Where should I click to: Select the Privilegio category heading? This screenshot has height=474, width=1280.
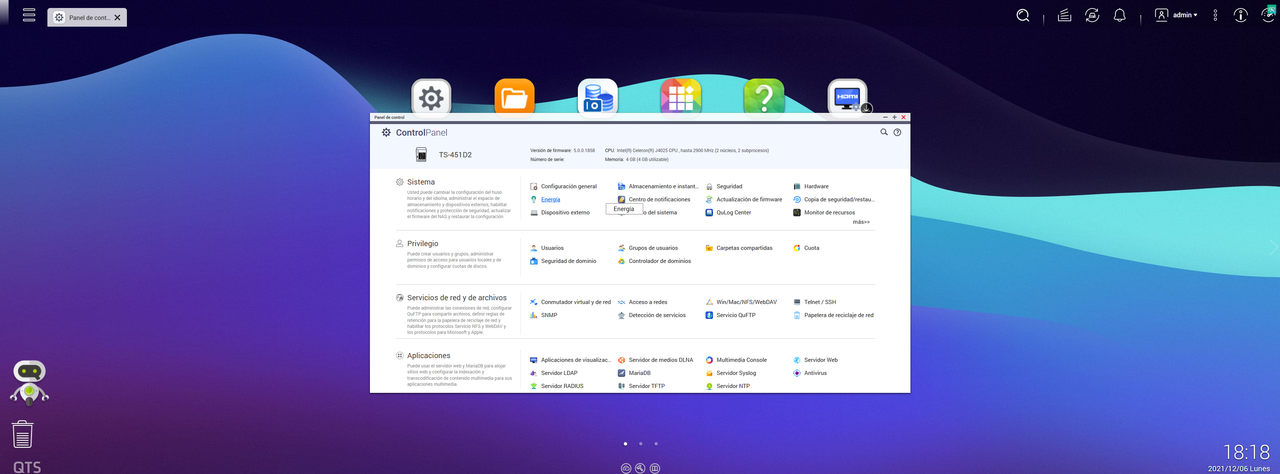click(423, 243)
